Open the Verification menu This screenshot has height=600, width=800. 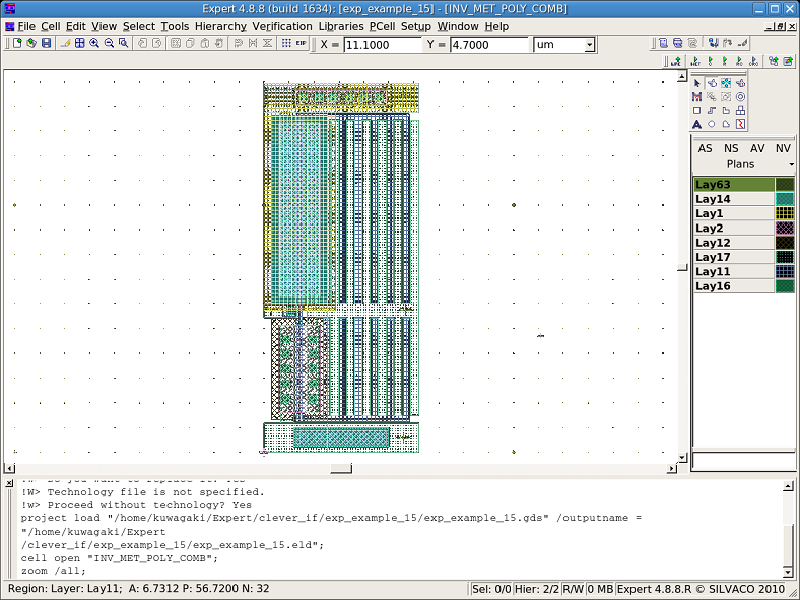tap(282, 26)
